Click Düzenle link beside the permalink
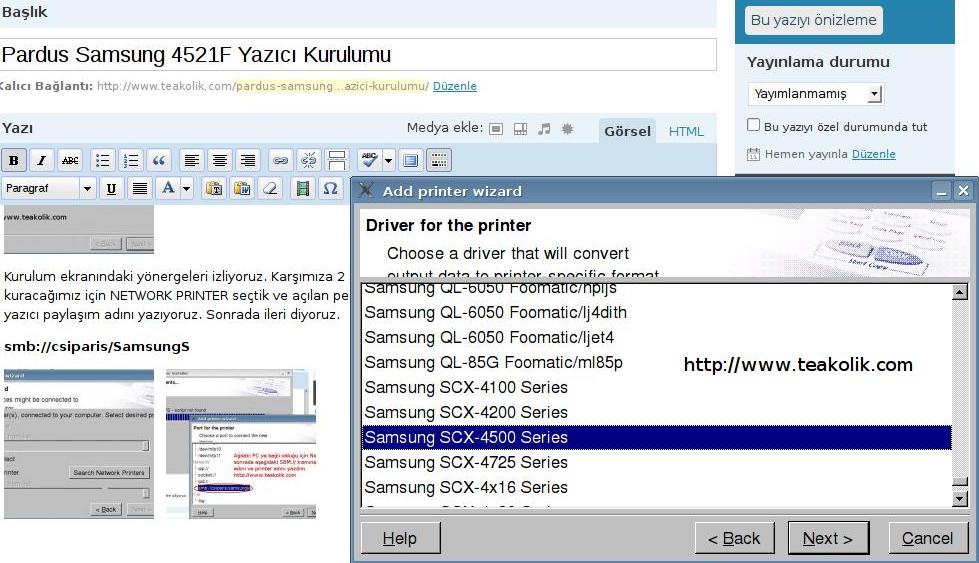Screen dimensions: 979x563 point(455,86)
